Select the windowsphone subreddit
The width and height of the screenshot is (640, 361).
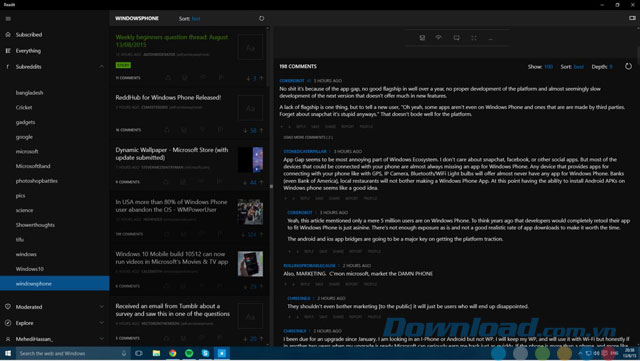55,283
